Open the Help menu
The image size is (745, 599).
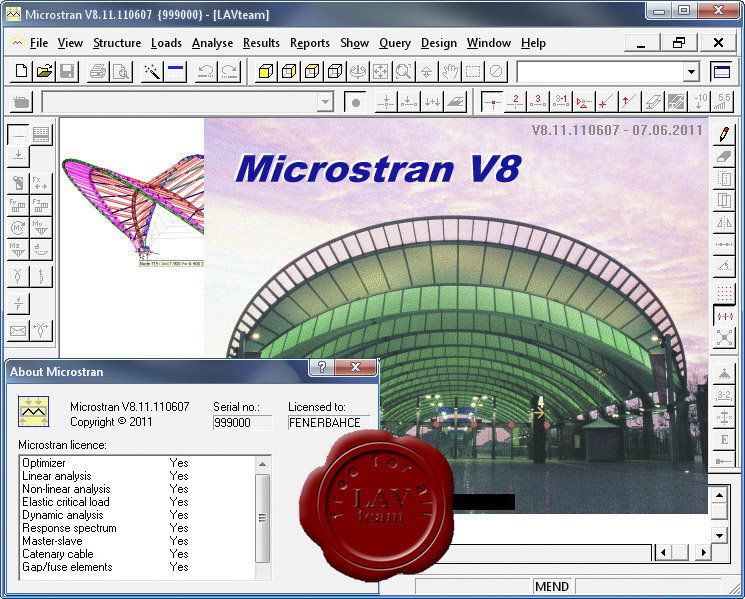[x=533, y=43]
